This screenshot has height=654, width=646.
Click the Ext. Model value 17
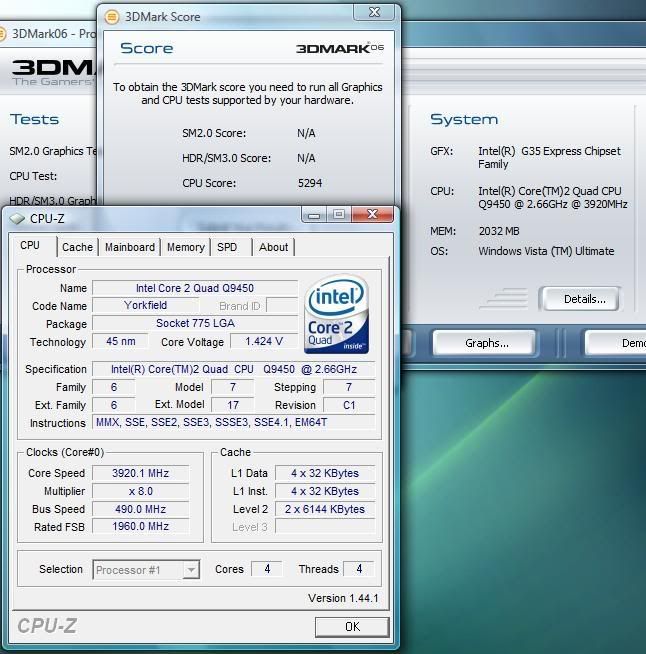pos(233,405)
